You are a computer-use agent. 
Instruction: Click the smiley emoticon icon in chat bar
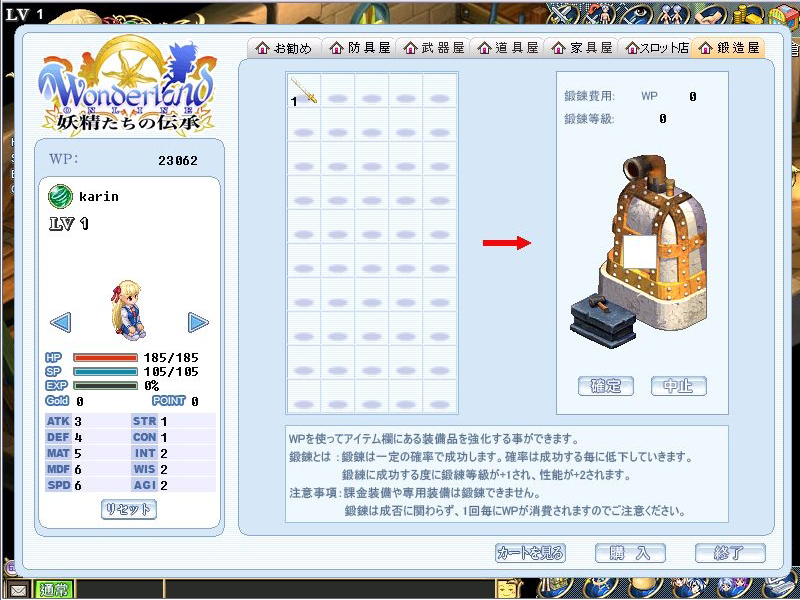(x=508, y=590)
